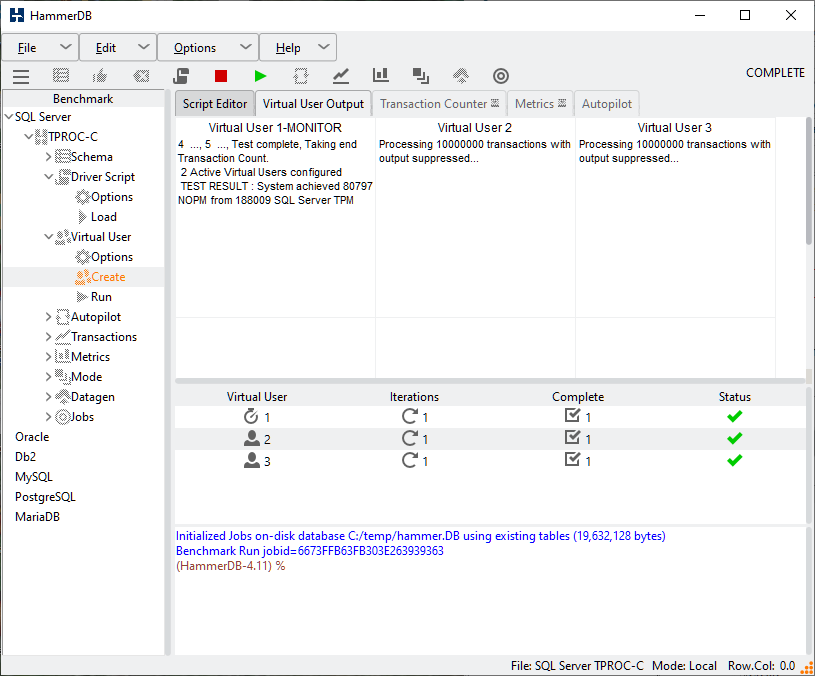Expand the Jobs tree node
The height and width of the screenshot is (676, 815).
point(48,417)
